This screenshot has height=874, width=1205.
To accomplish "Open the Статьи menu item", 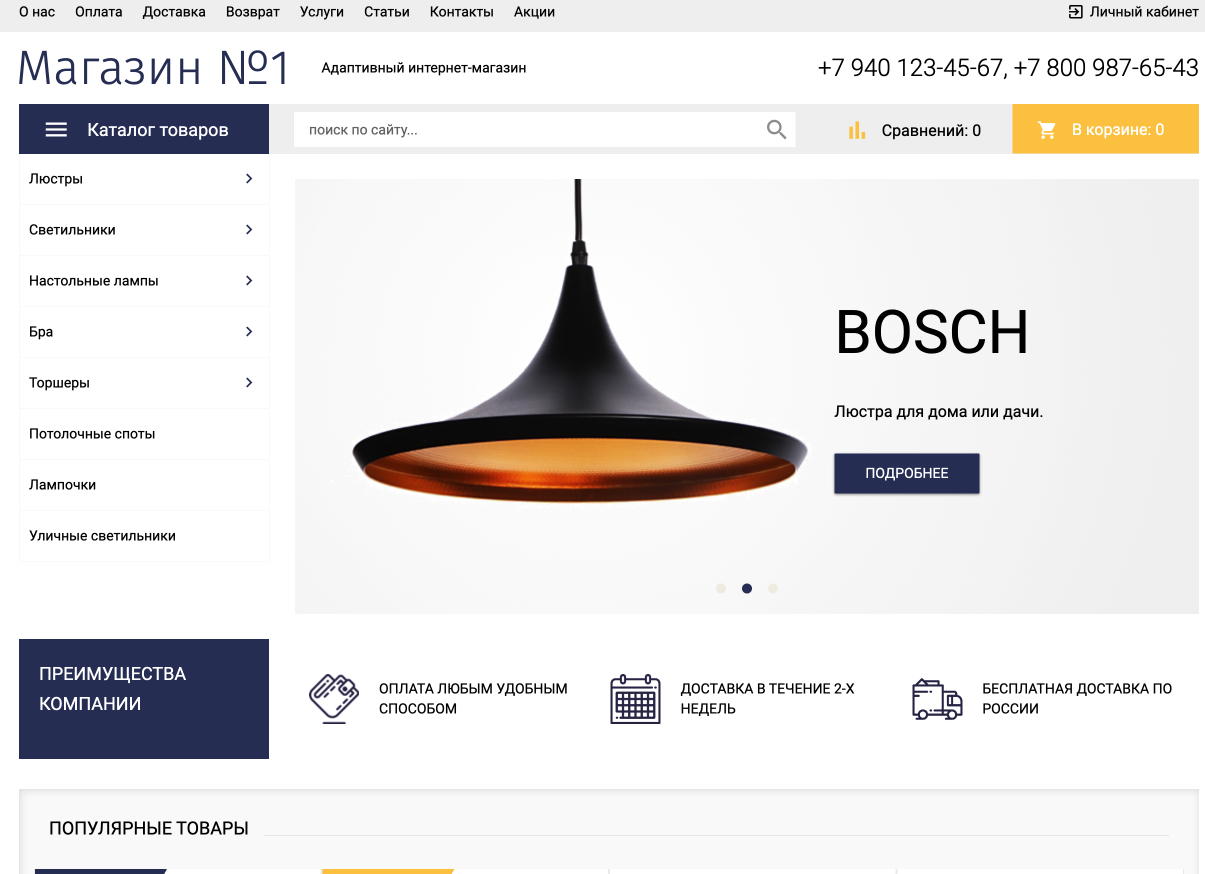I will (x=387, y=12).
